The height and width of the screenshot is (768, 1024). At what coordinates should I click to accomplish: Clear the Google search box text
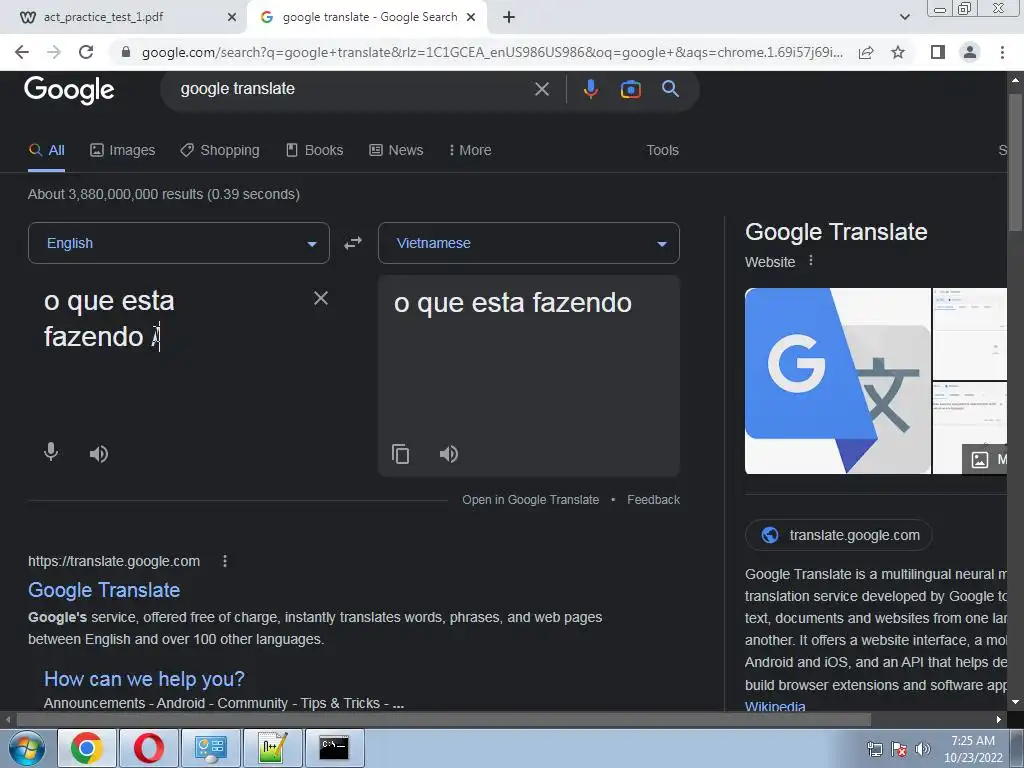coord(541,89)
